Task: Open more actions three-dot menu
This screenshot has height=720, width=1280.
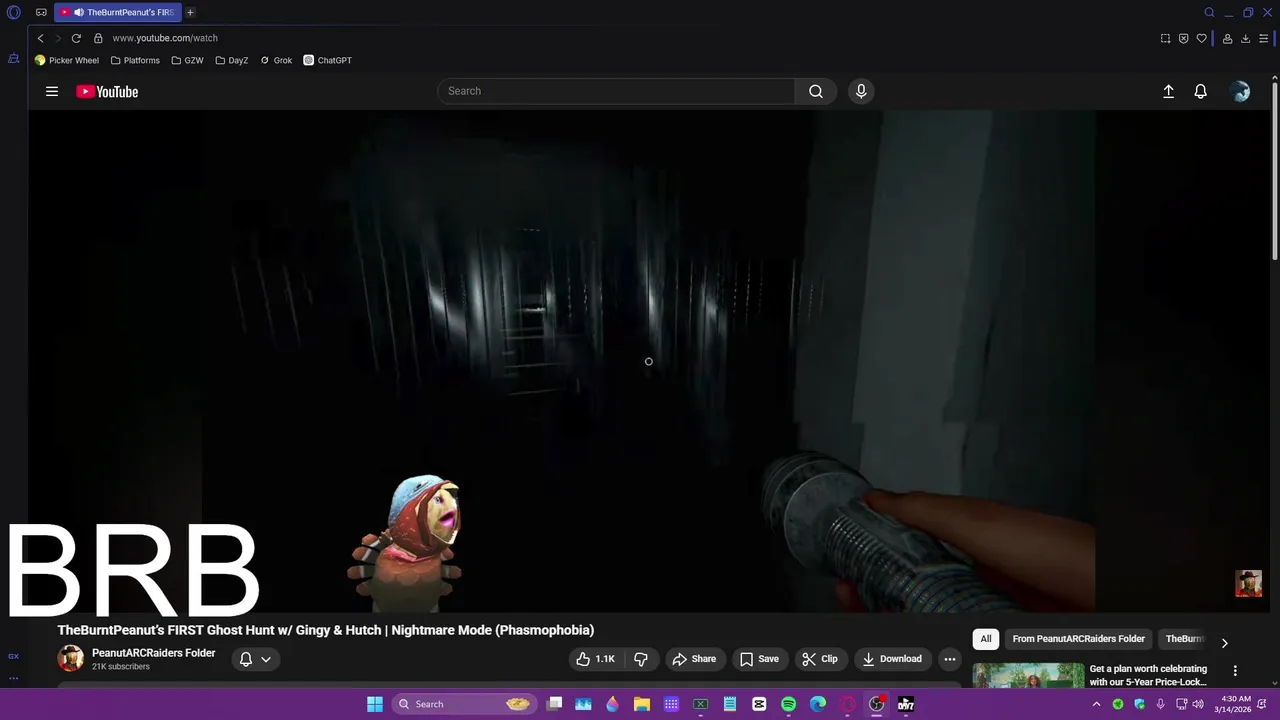Action: point(949,659)
